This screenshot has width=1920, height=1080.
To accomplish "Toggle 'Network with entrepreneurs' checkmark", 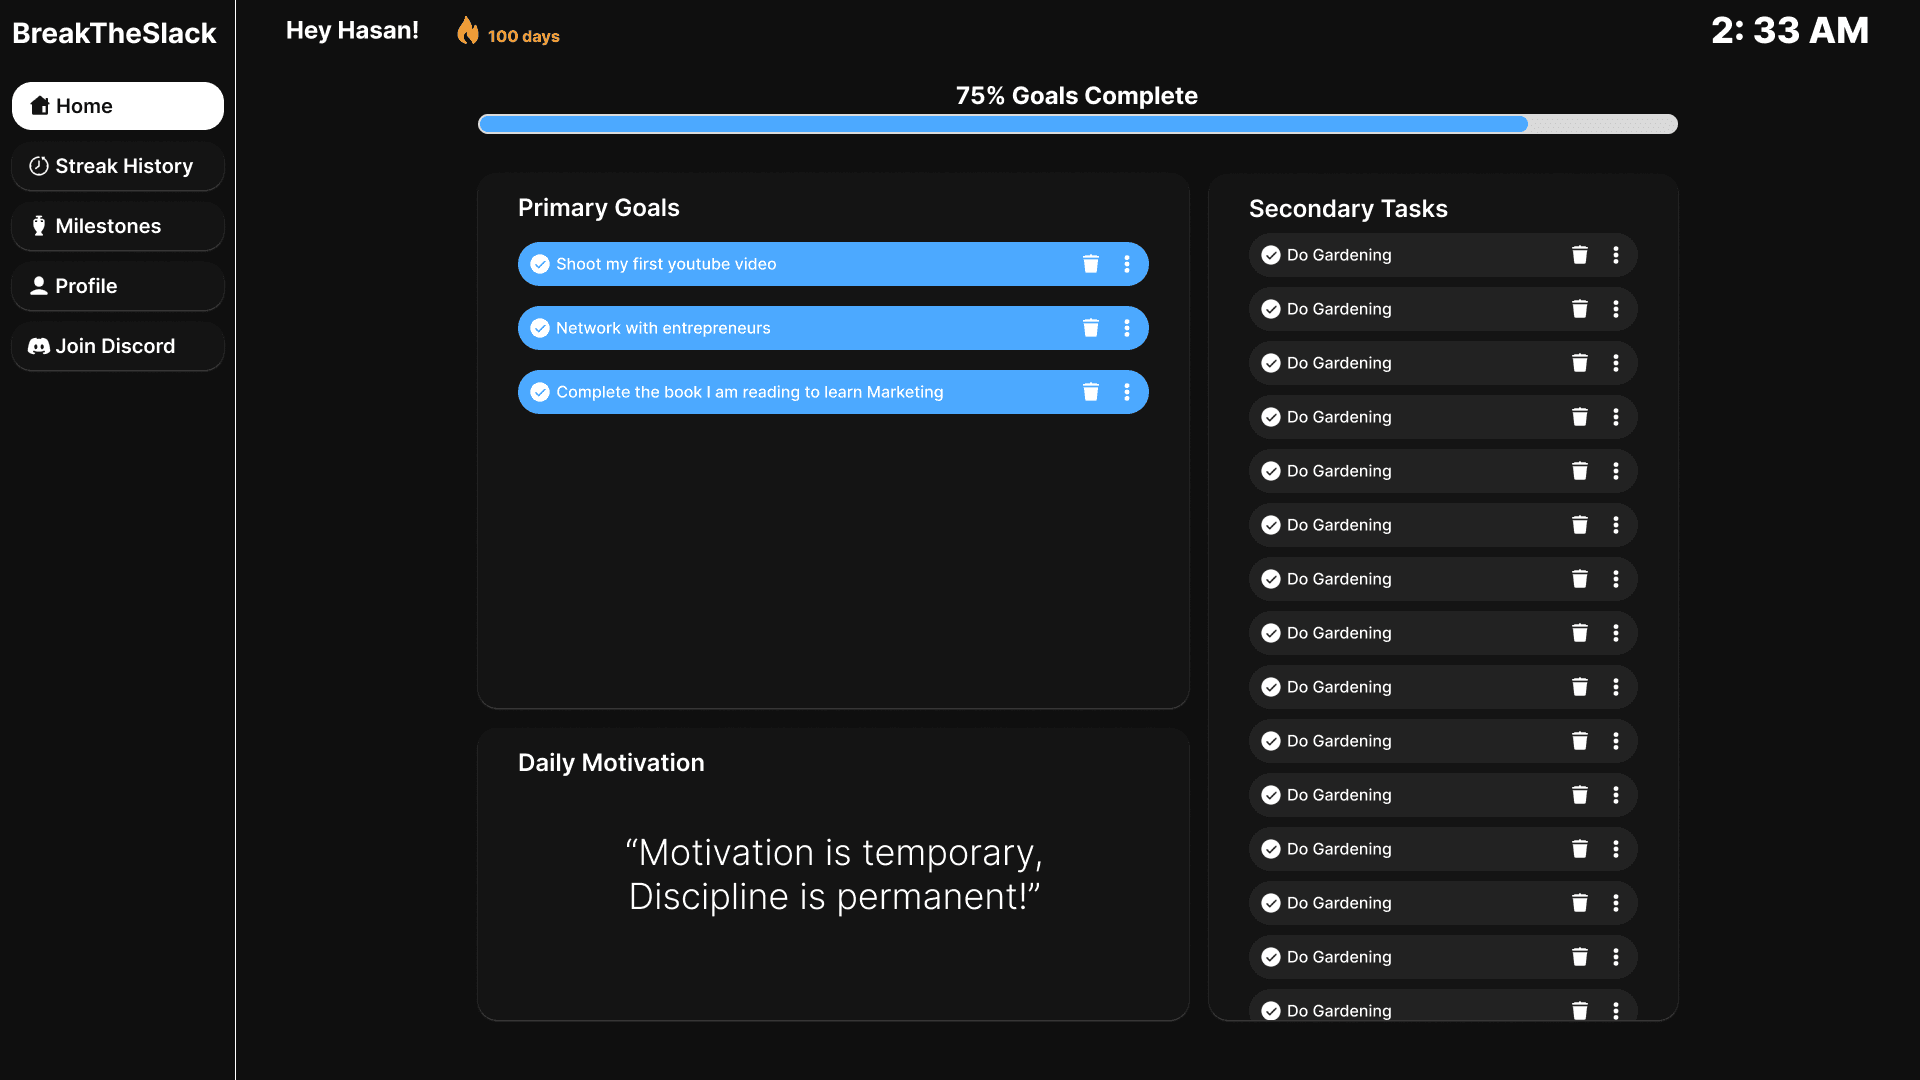I will tap(540, 328).
